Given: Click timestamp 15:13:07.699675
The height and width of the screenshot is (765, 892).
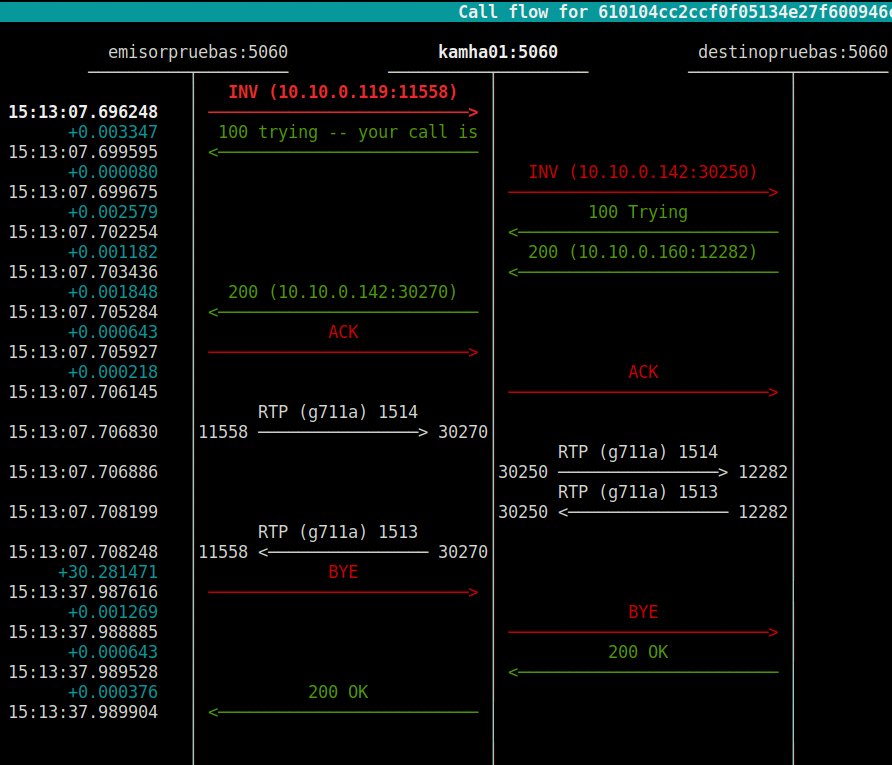Looking at the screenshot, I should coord(83,192).
